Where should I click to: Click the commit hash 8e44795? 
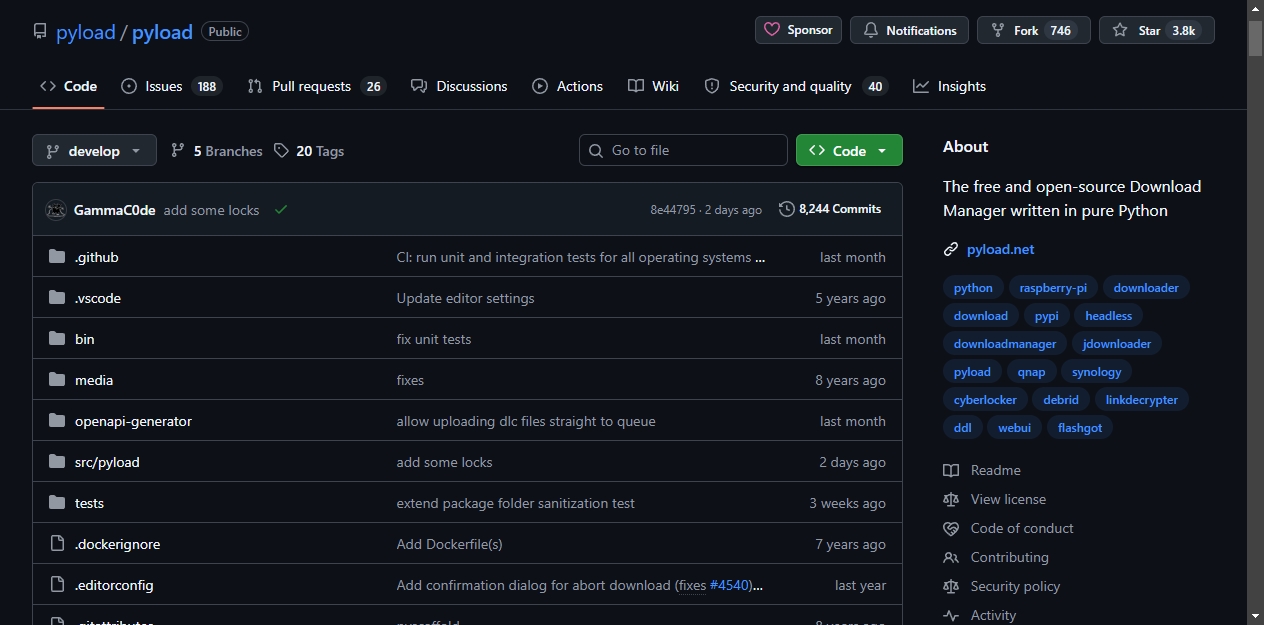pos(673,210)
